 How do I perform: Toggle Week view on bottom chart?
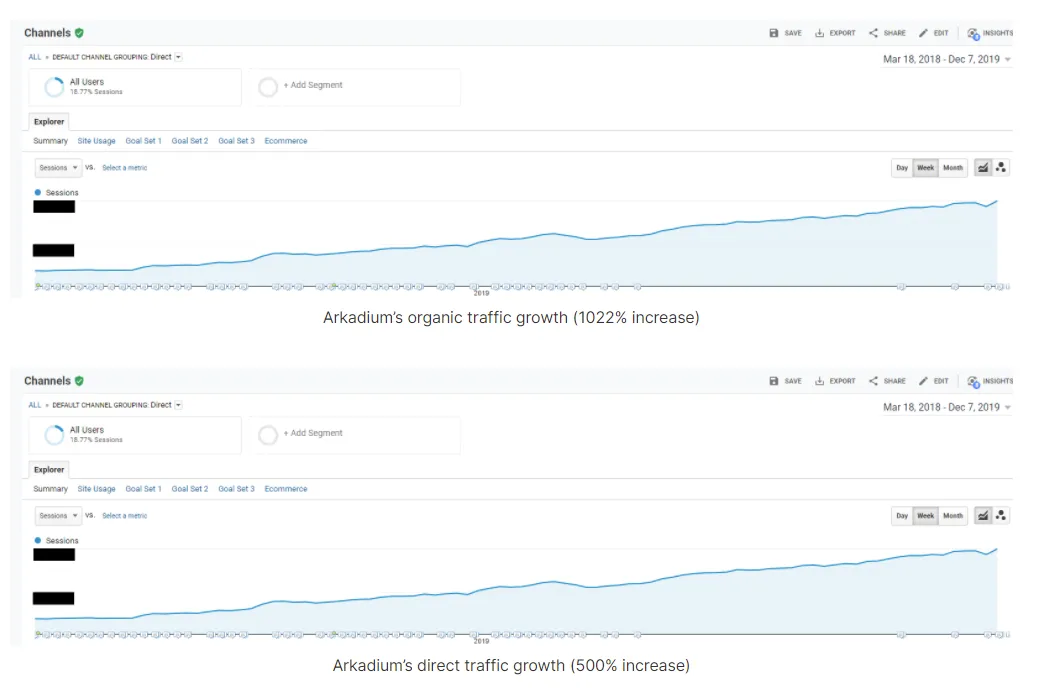(x=926, y=516)
